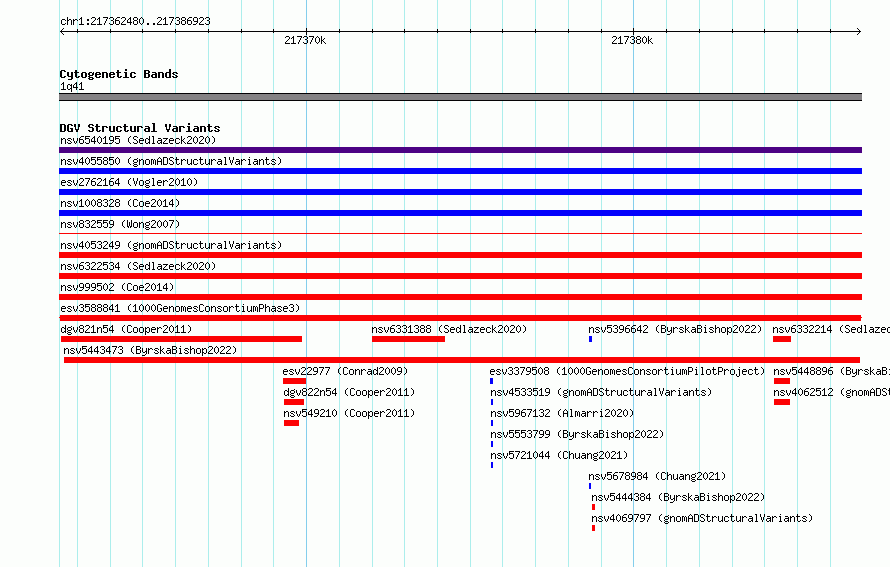Click the DGV Structural Variants track title
Viewport: 890px width, 567px height.
click(140, 128)
